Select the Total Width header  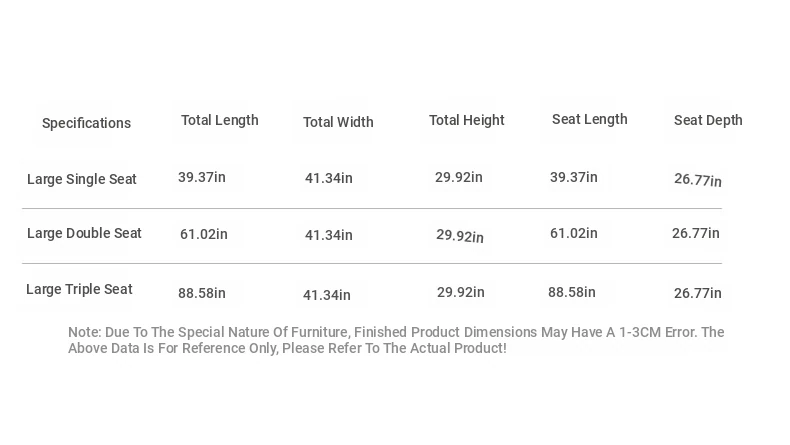[338, 122]
